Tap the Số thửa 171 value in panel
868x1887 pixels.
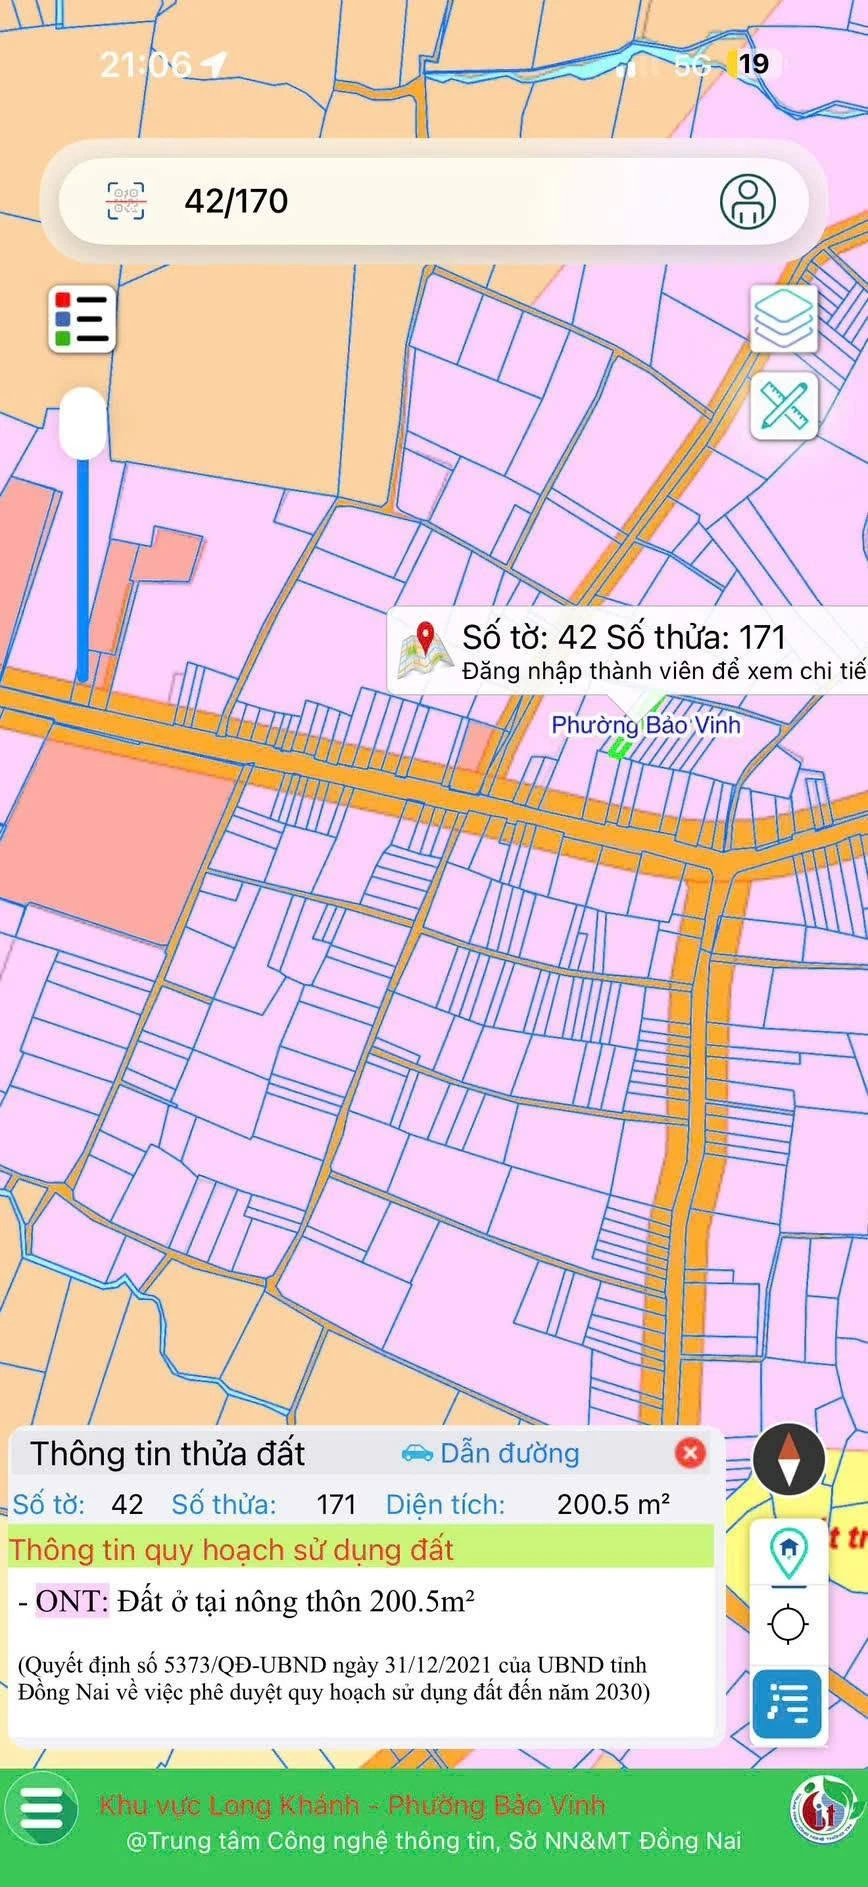[x=336, y=1504]
